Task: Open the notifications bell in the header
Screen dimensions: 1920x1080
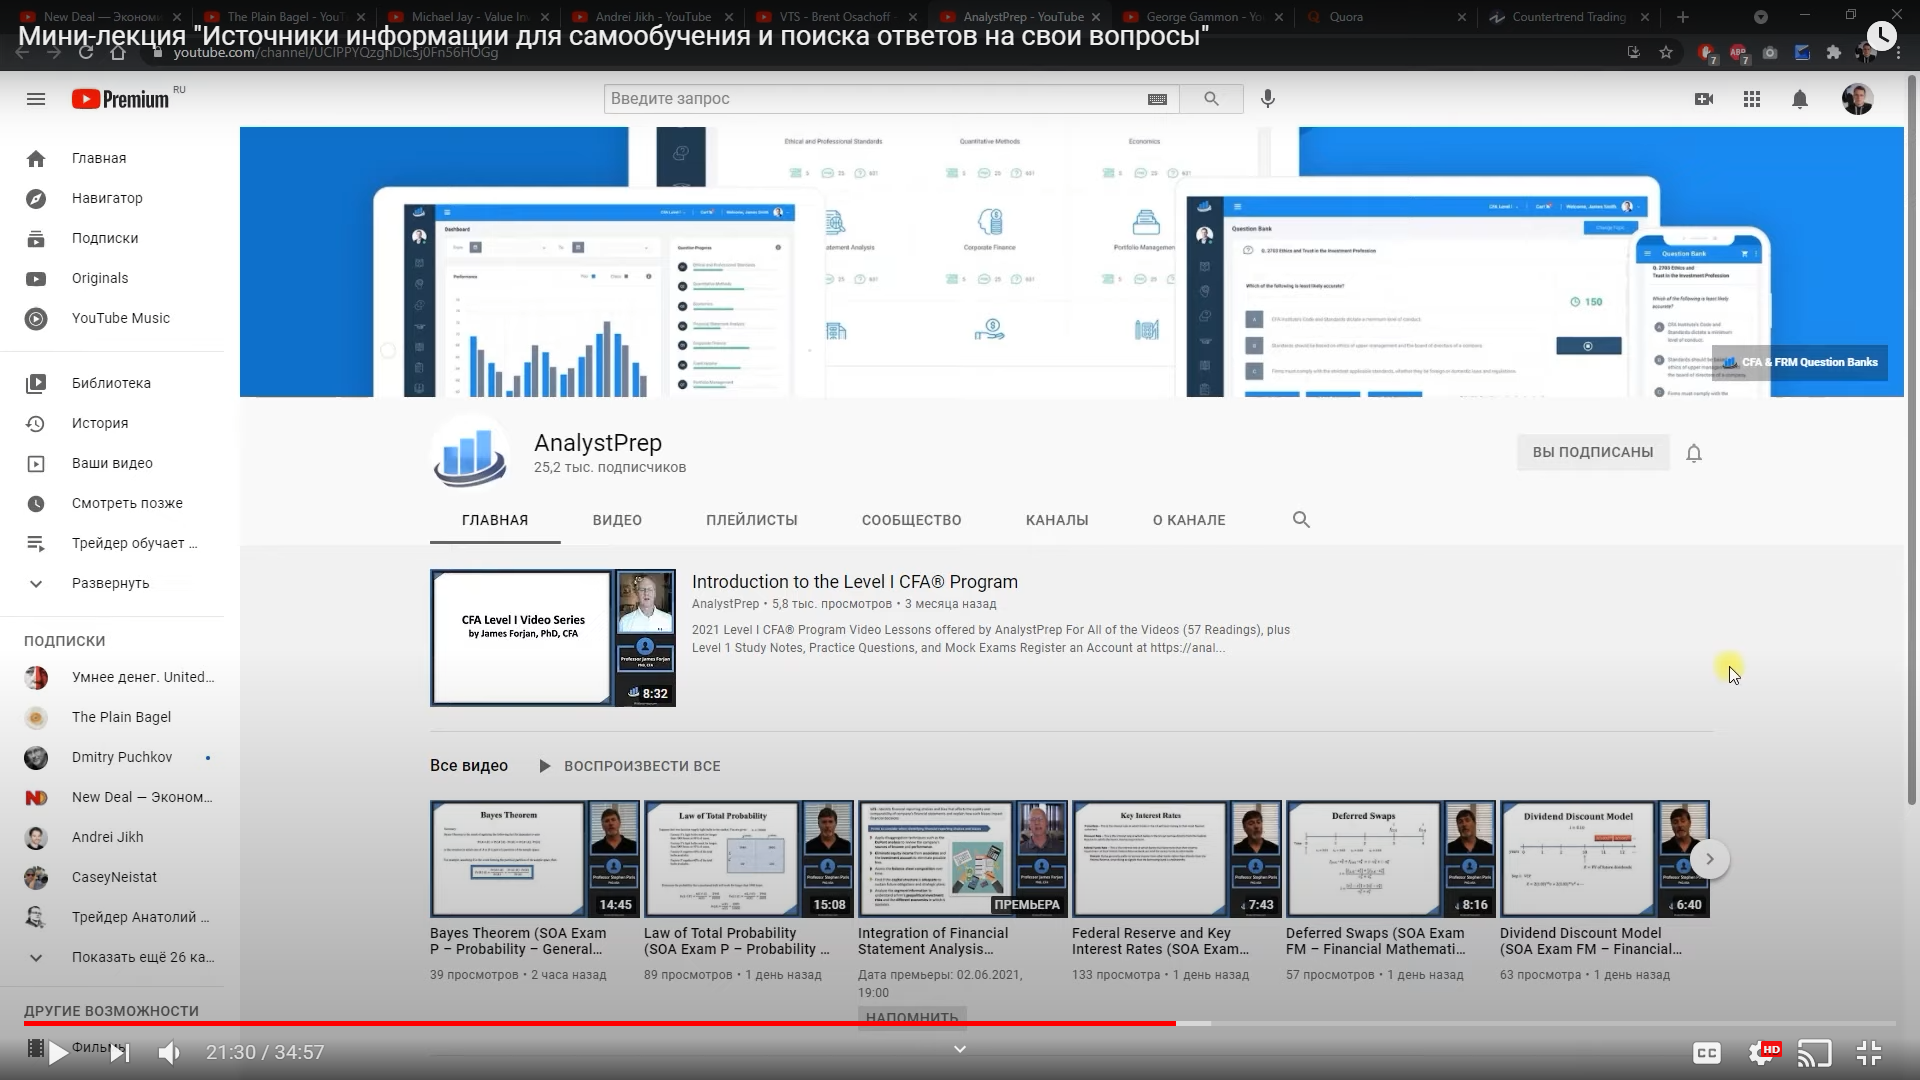Action: (1799, 99)
